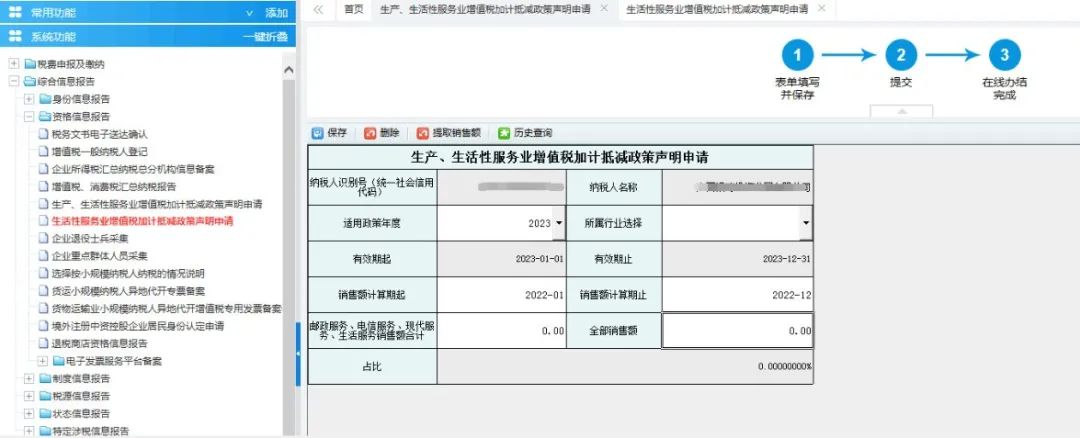The image size is (1080, 438).
Task: Collapse 常用功能 panel with the chevron
Action: click(249, 13)
